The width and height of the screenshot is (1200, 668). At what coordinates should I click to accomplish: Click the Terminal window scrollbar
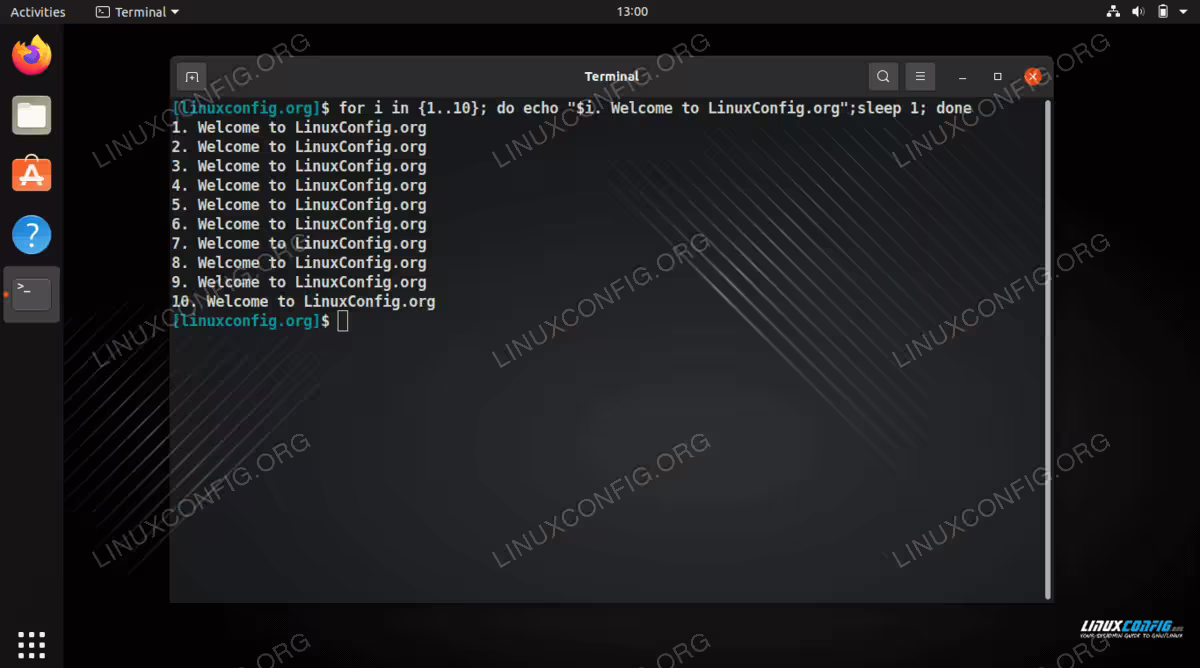(x=1047, y=348)
